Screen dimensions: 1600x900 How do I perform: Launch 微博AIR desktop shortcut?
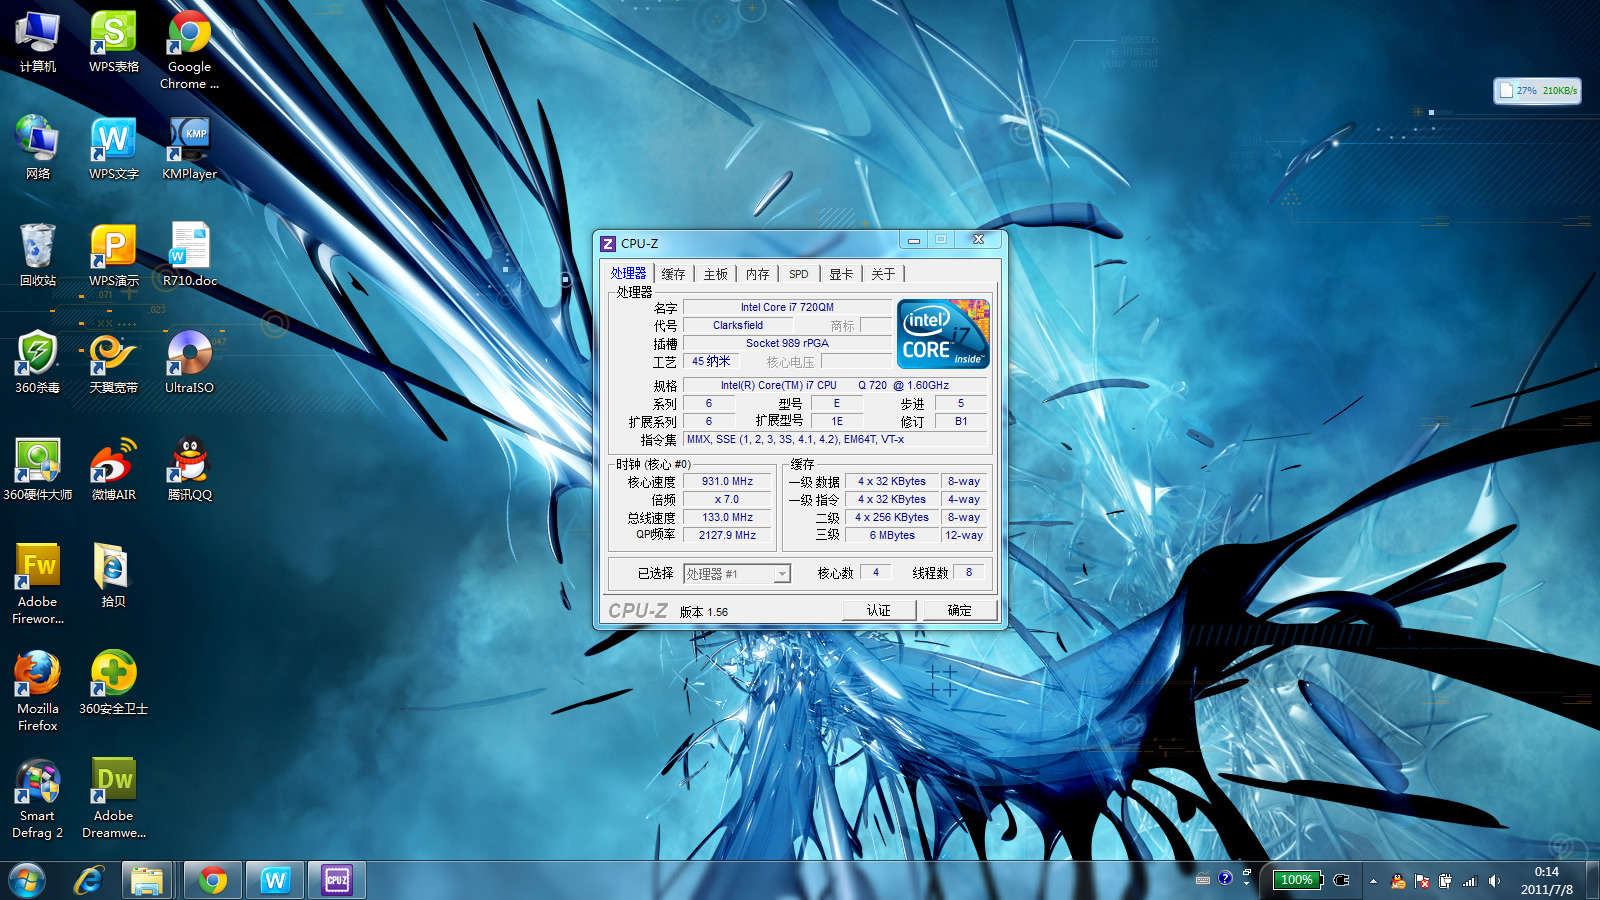[x=114, y=468]
